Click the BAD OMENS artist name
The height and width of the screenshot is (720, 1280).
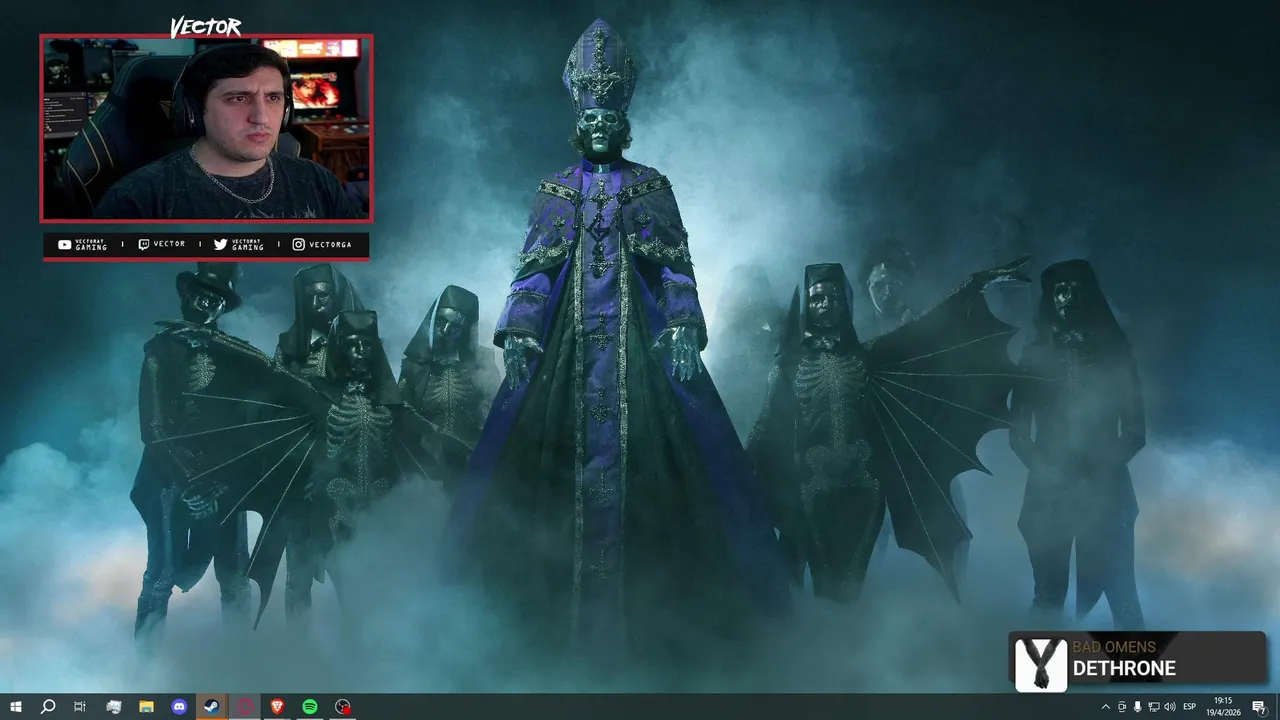coord(1114,648)
